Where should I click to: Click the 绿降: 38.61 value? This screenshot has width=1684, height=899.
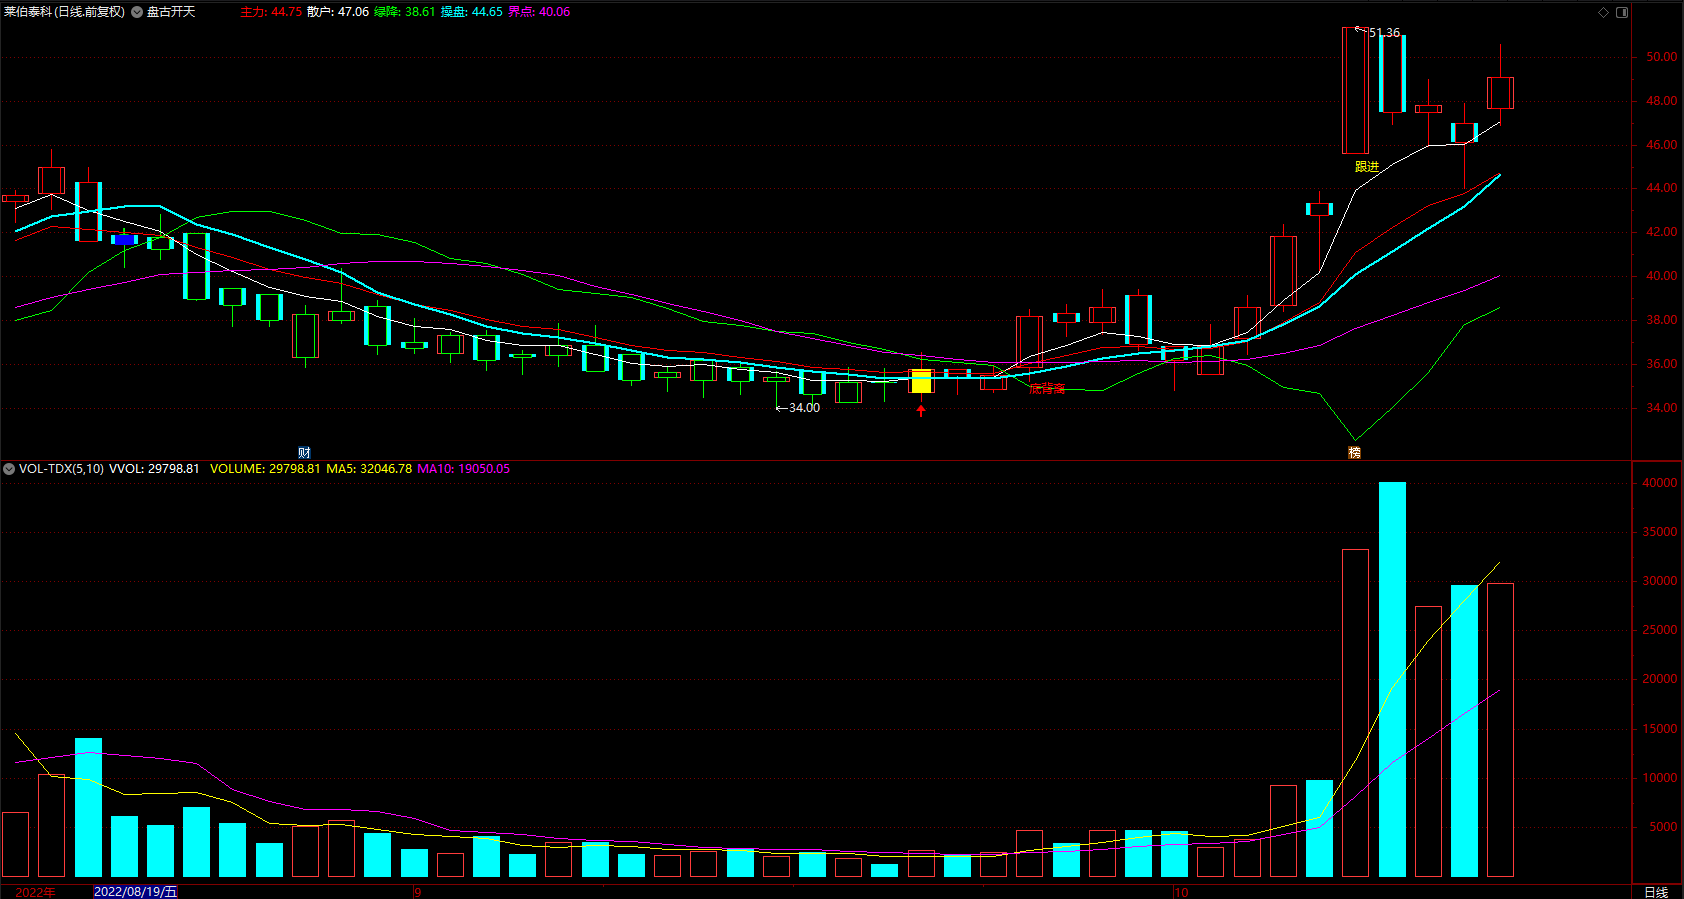(x=405, y=12)
